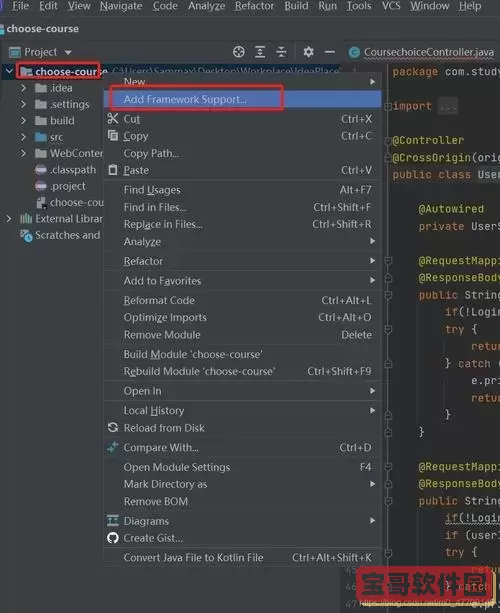This screenshot has height=613, width=500.
Task: Click the compare icon beside Compare With
Action: (113, 447)
